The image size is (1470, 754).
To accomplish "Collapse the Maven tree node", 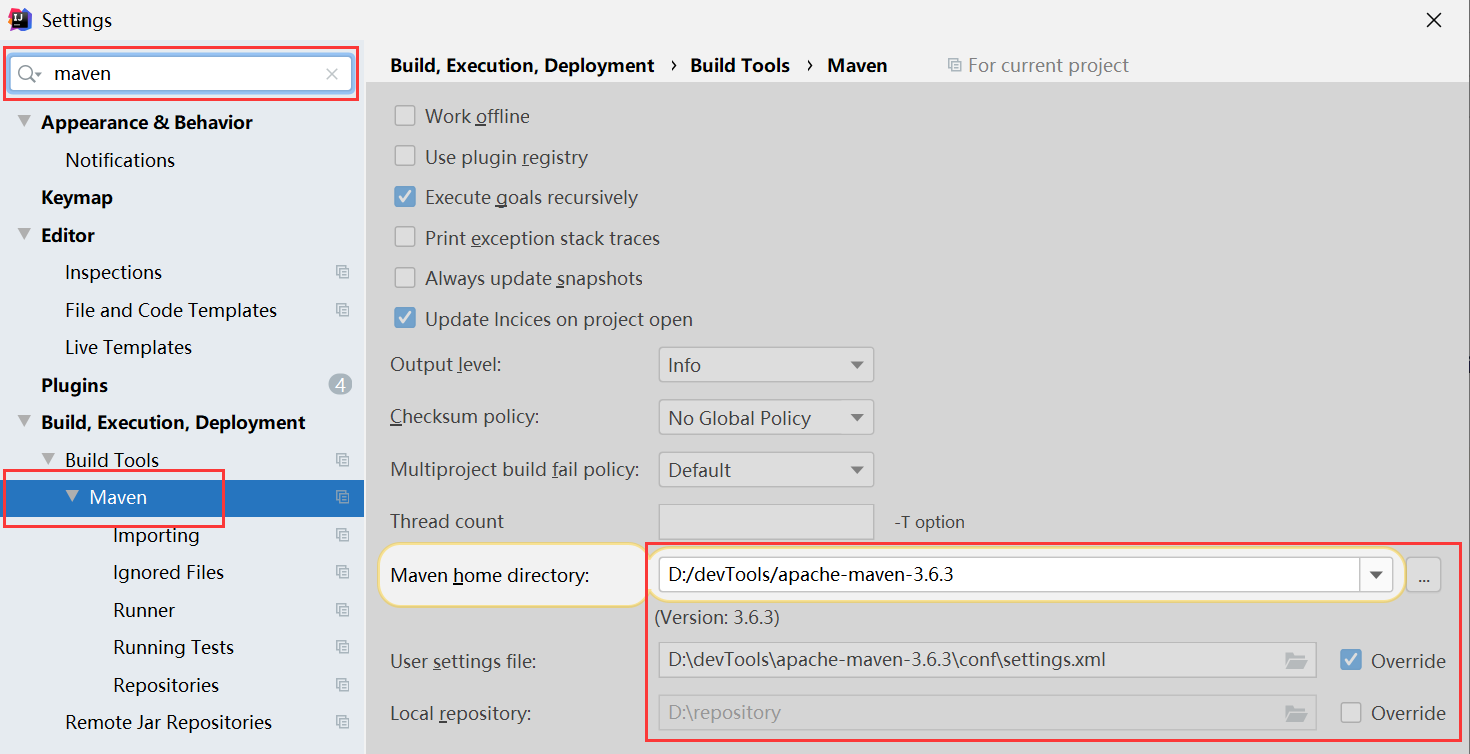I will [72, 497].
